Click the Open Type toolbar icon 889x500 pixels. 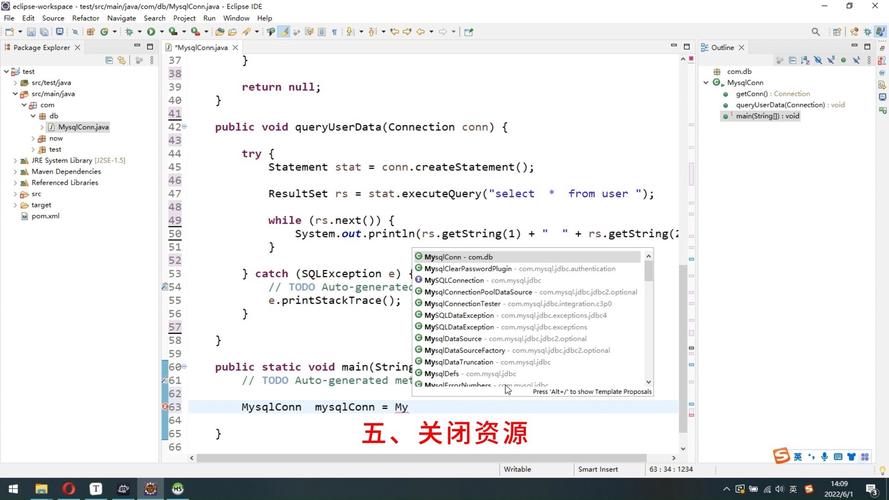[x=219, y=32]
